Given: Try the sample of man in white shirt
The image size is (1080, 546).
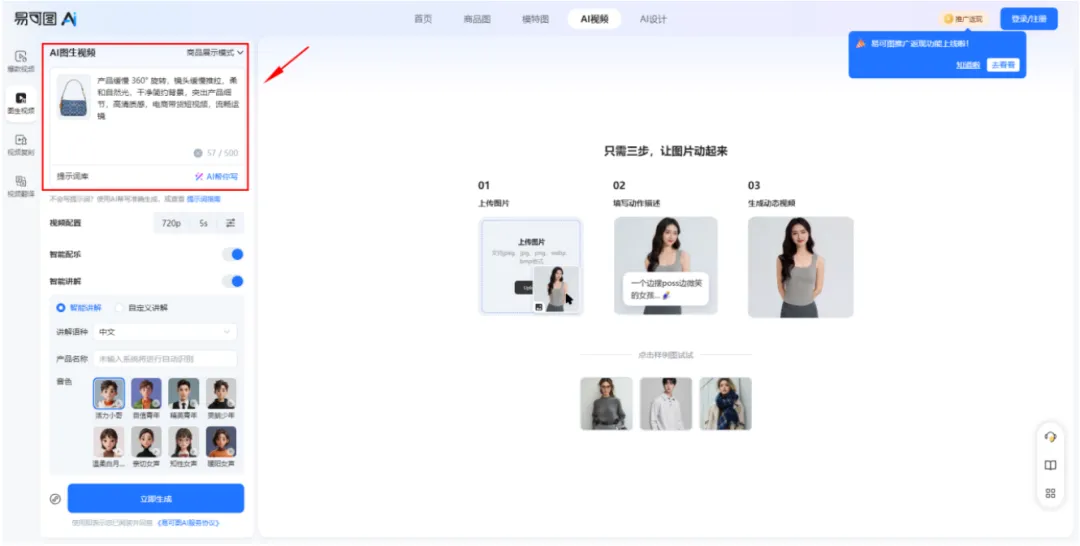Looking at the screenshot, I should point(665,403).
